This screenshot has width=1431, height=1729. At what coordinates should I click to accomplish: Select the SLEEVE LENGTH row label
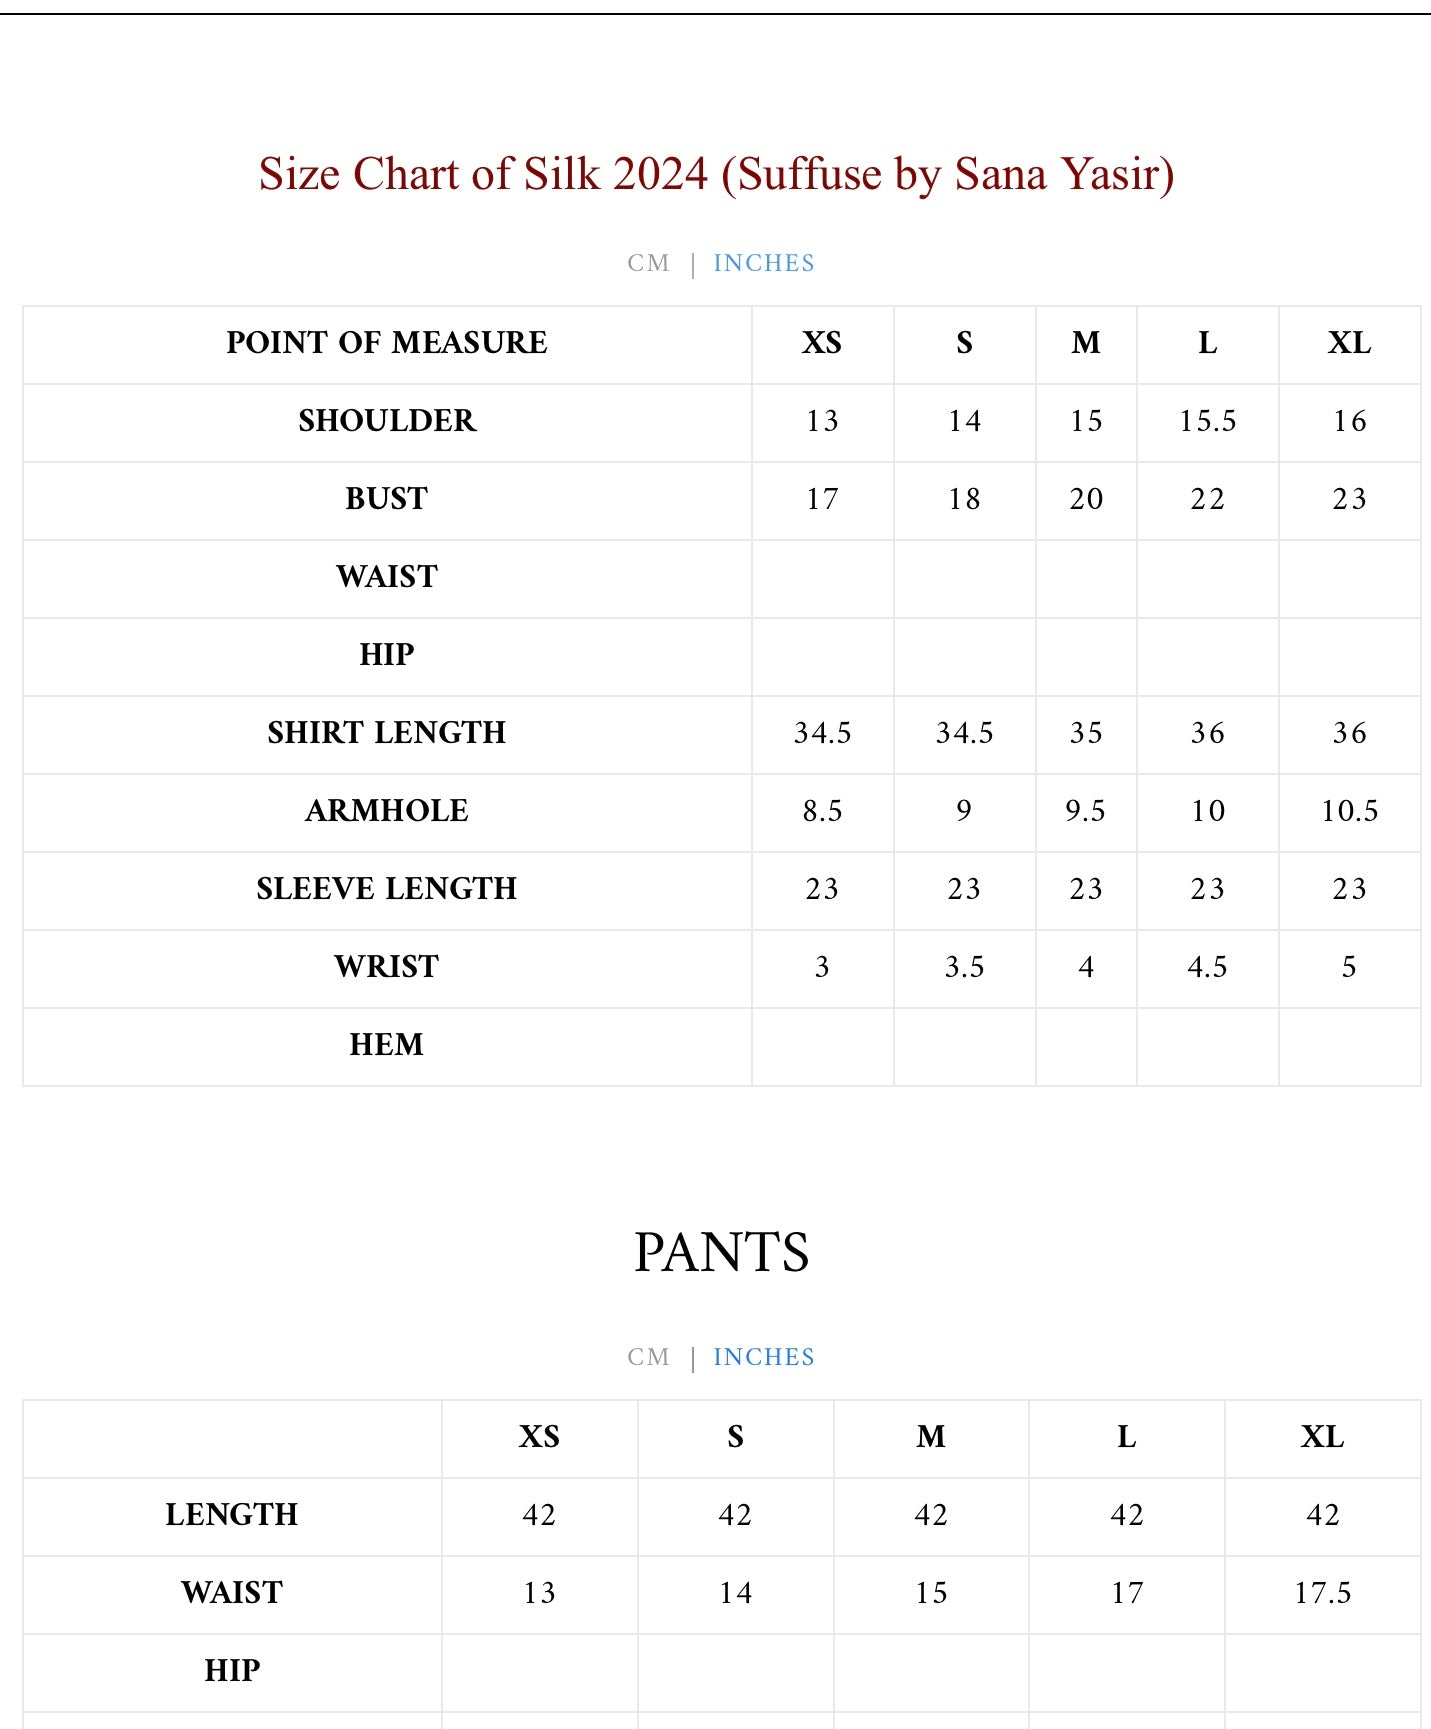[387, 889]
